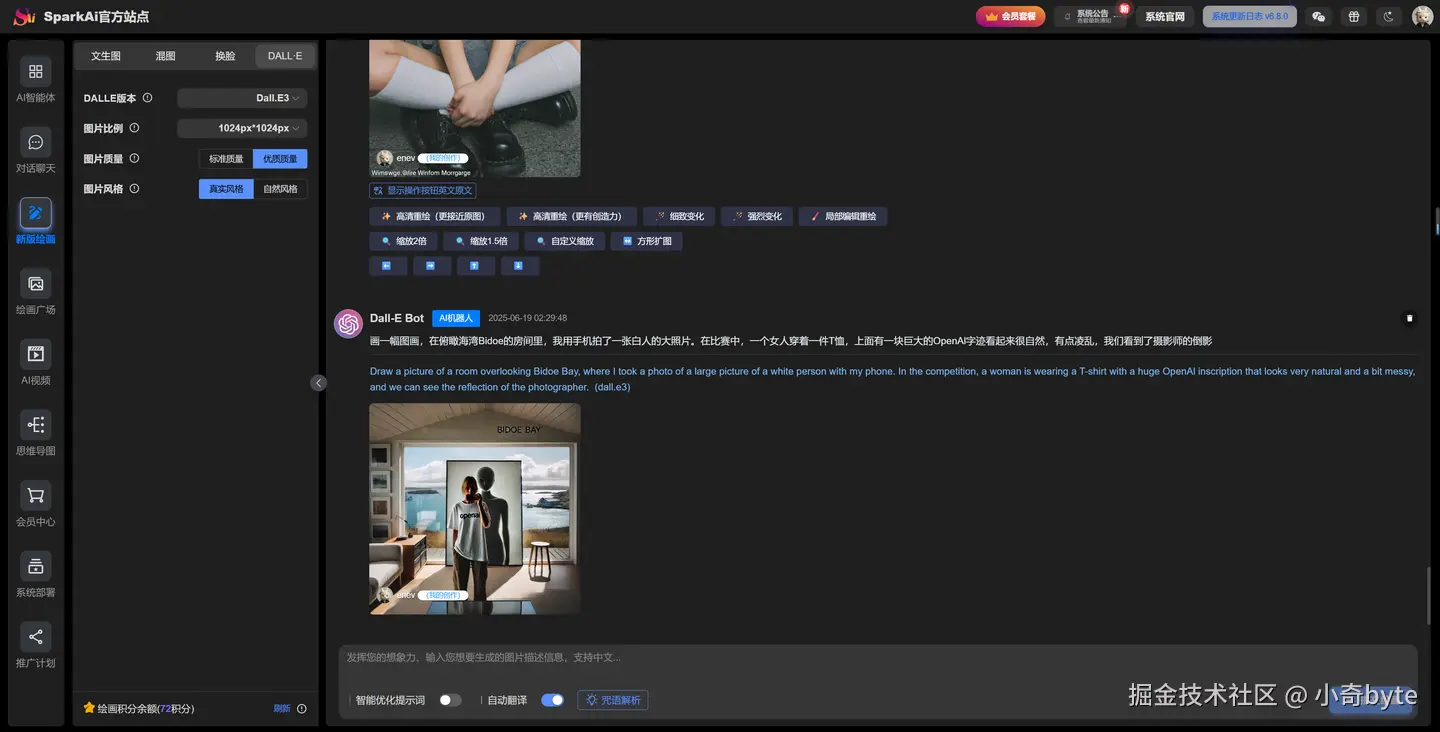Open 思维导图 mind map section
The image size is (1440, 732).
point(36,434)
